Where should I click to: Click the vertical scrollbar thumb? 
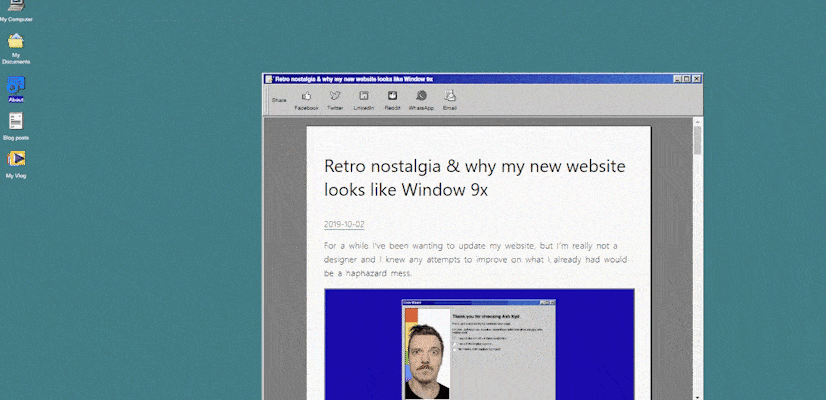697,140
